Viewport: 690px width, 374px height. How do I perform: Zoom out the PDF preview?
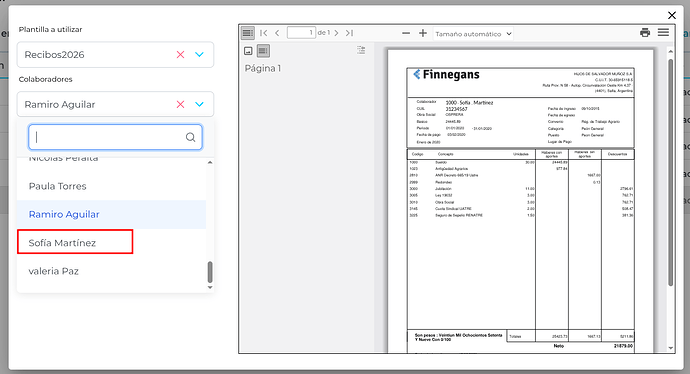point(406,33)
